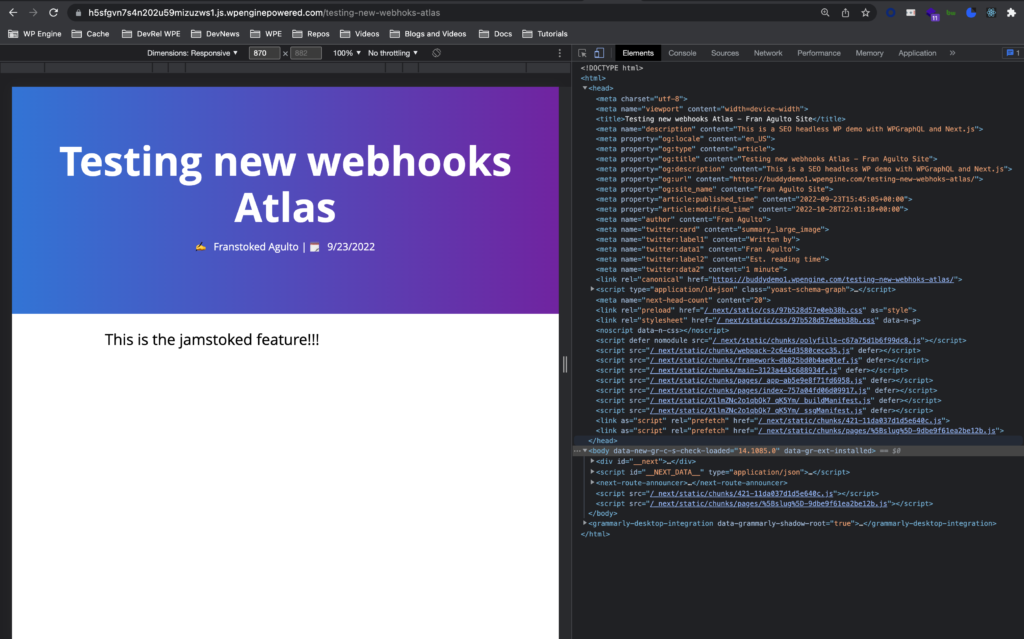Open the No throttling dropdown
Screen dimensions: 1024x639
tap(393, 52)
